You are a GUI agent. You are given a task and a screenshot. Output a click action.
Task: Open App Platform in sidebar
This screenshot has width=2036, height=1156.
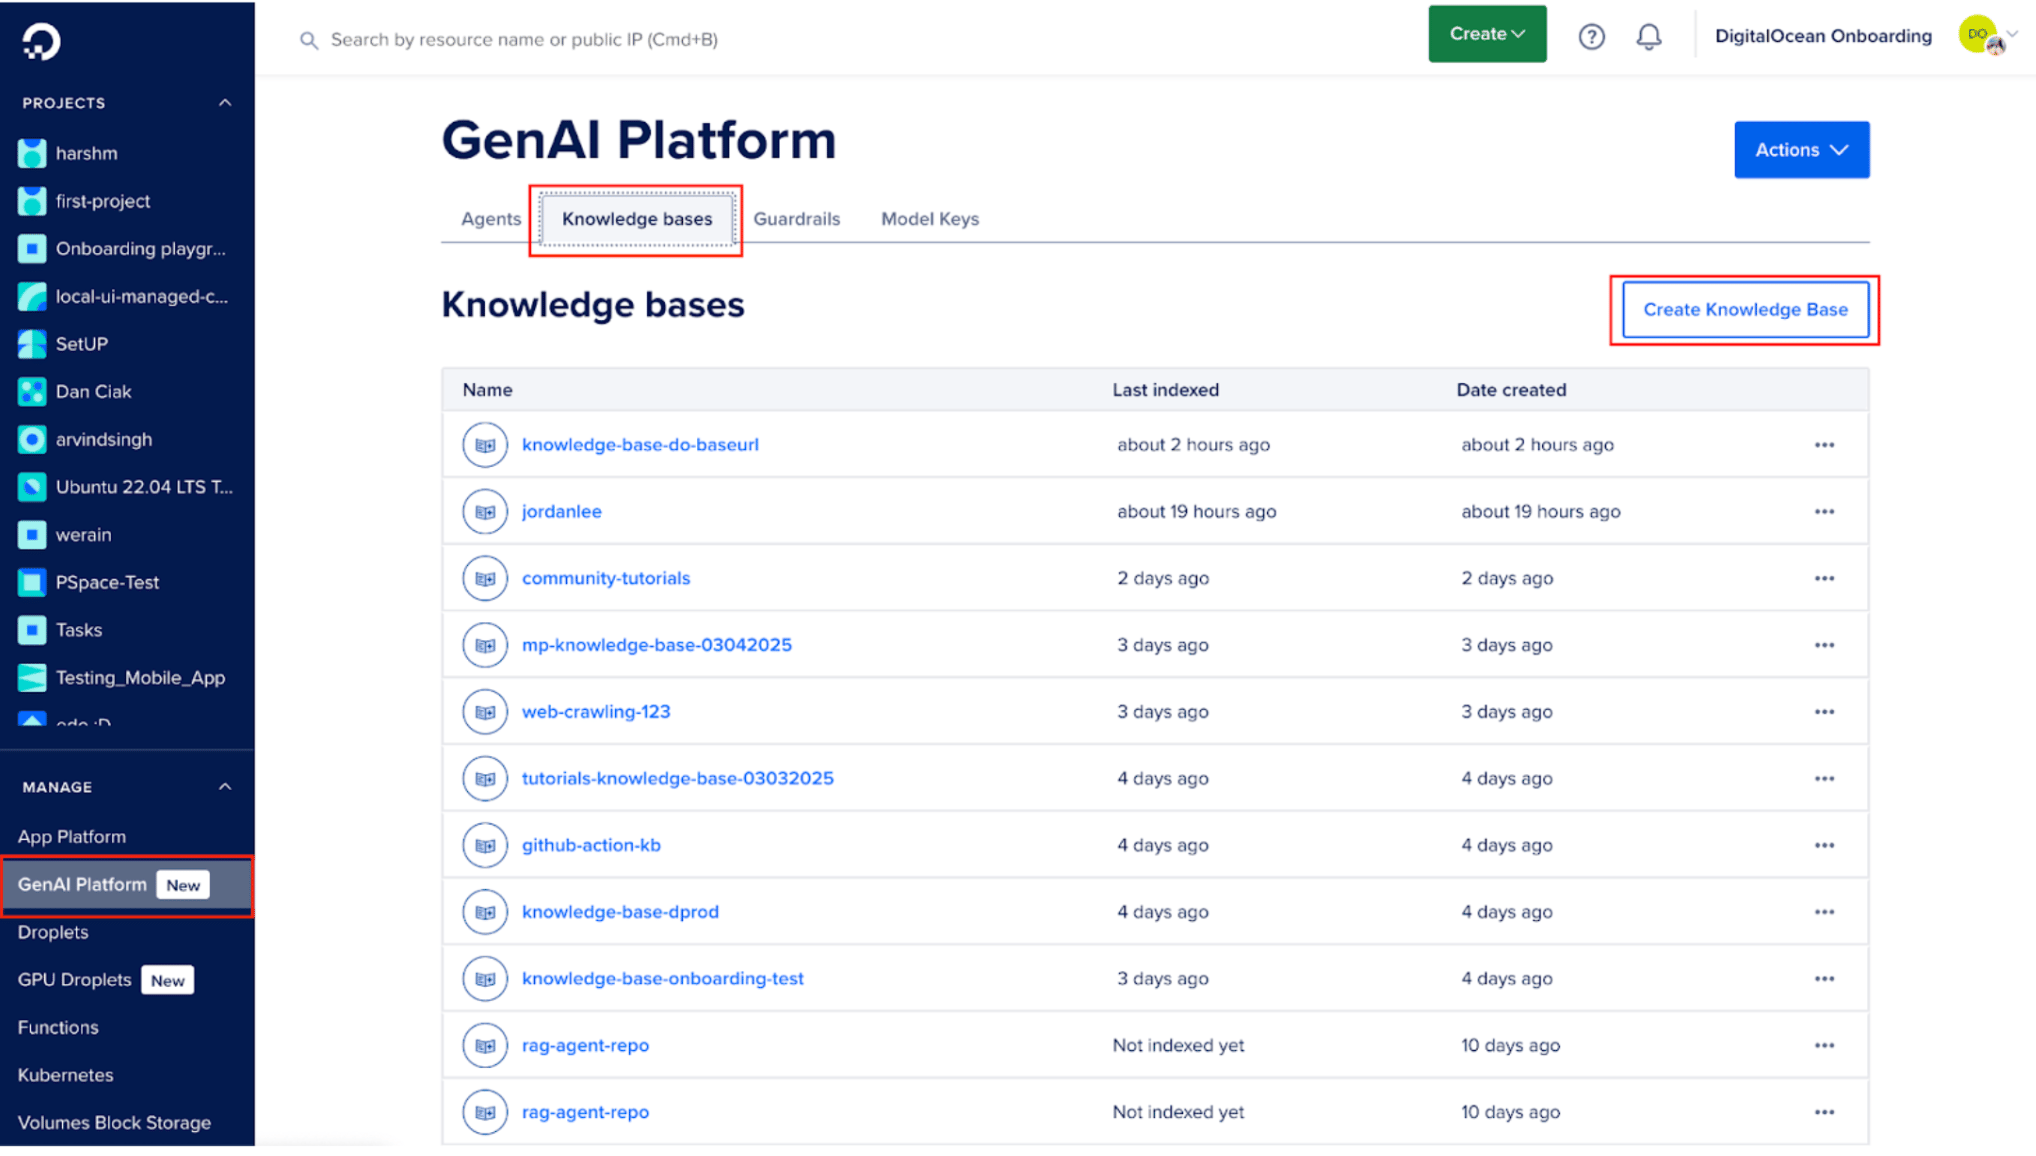(72, 836)
